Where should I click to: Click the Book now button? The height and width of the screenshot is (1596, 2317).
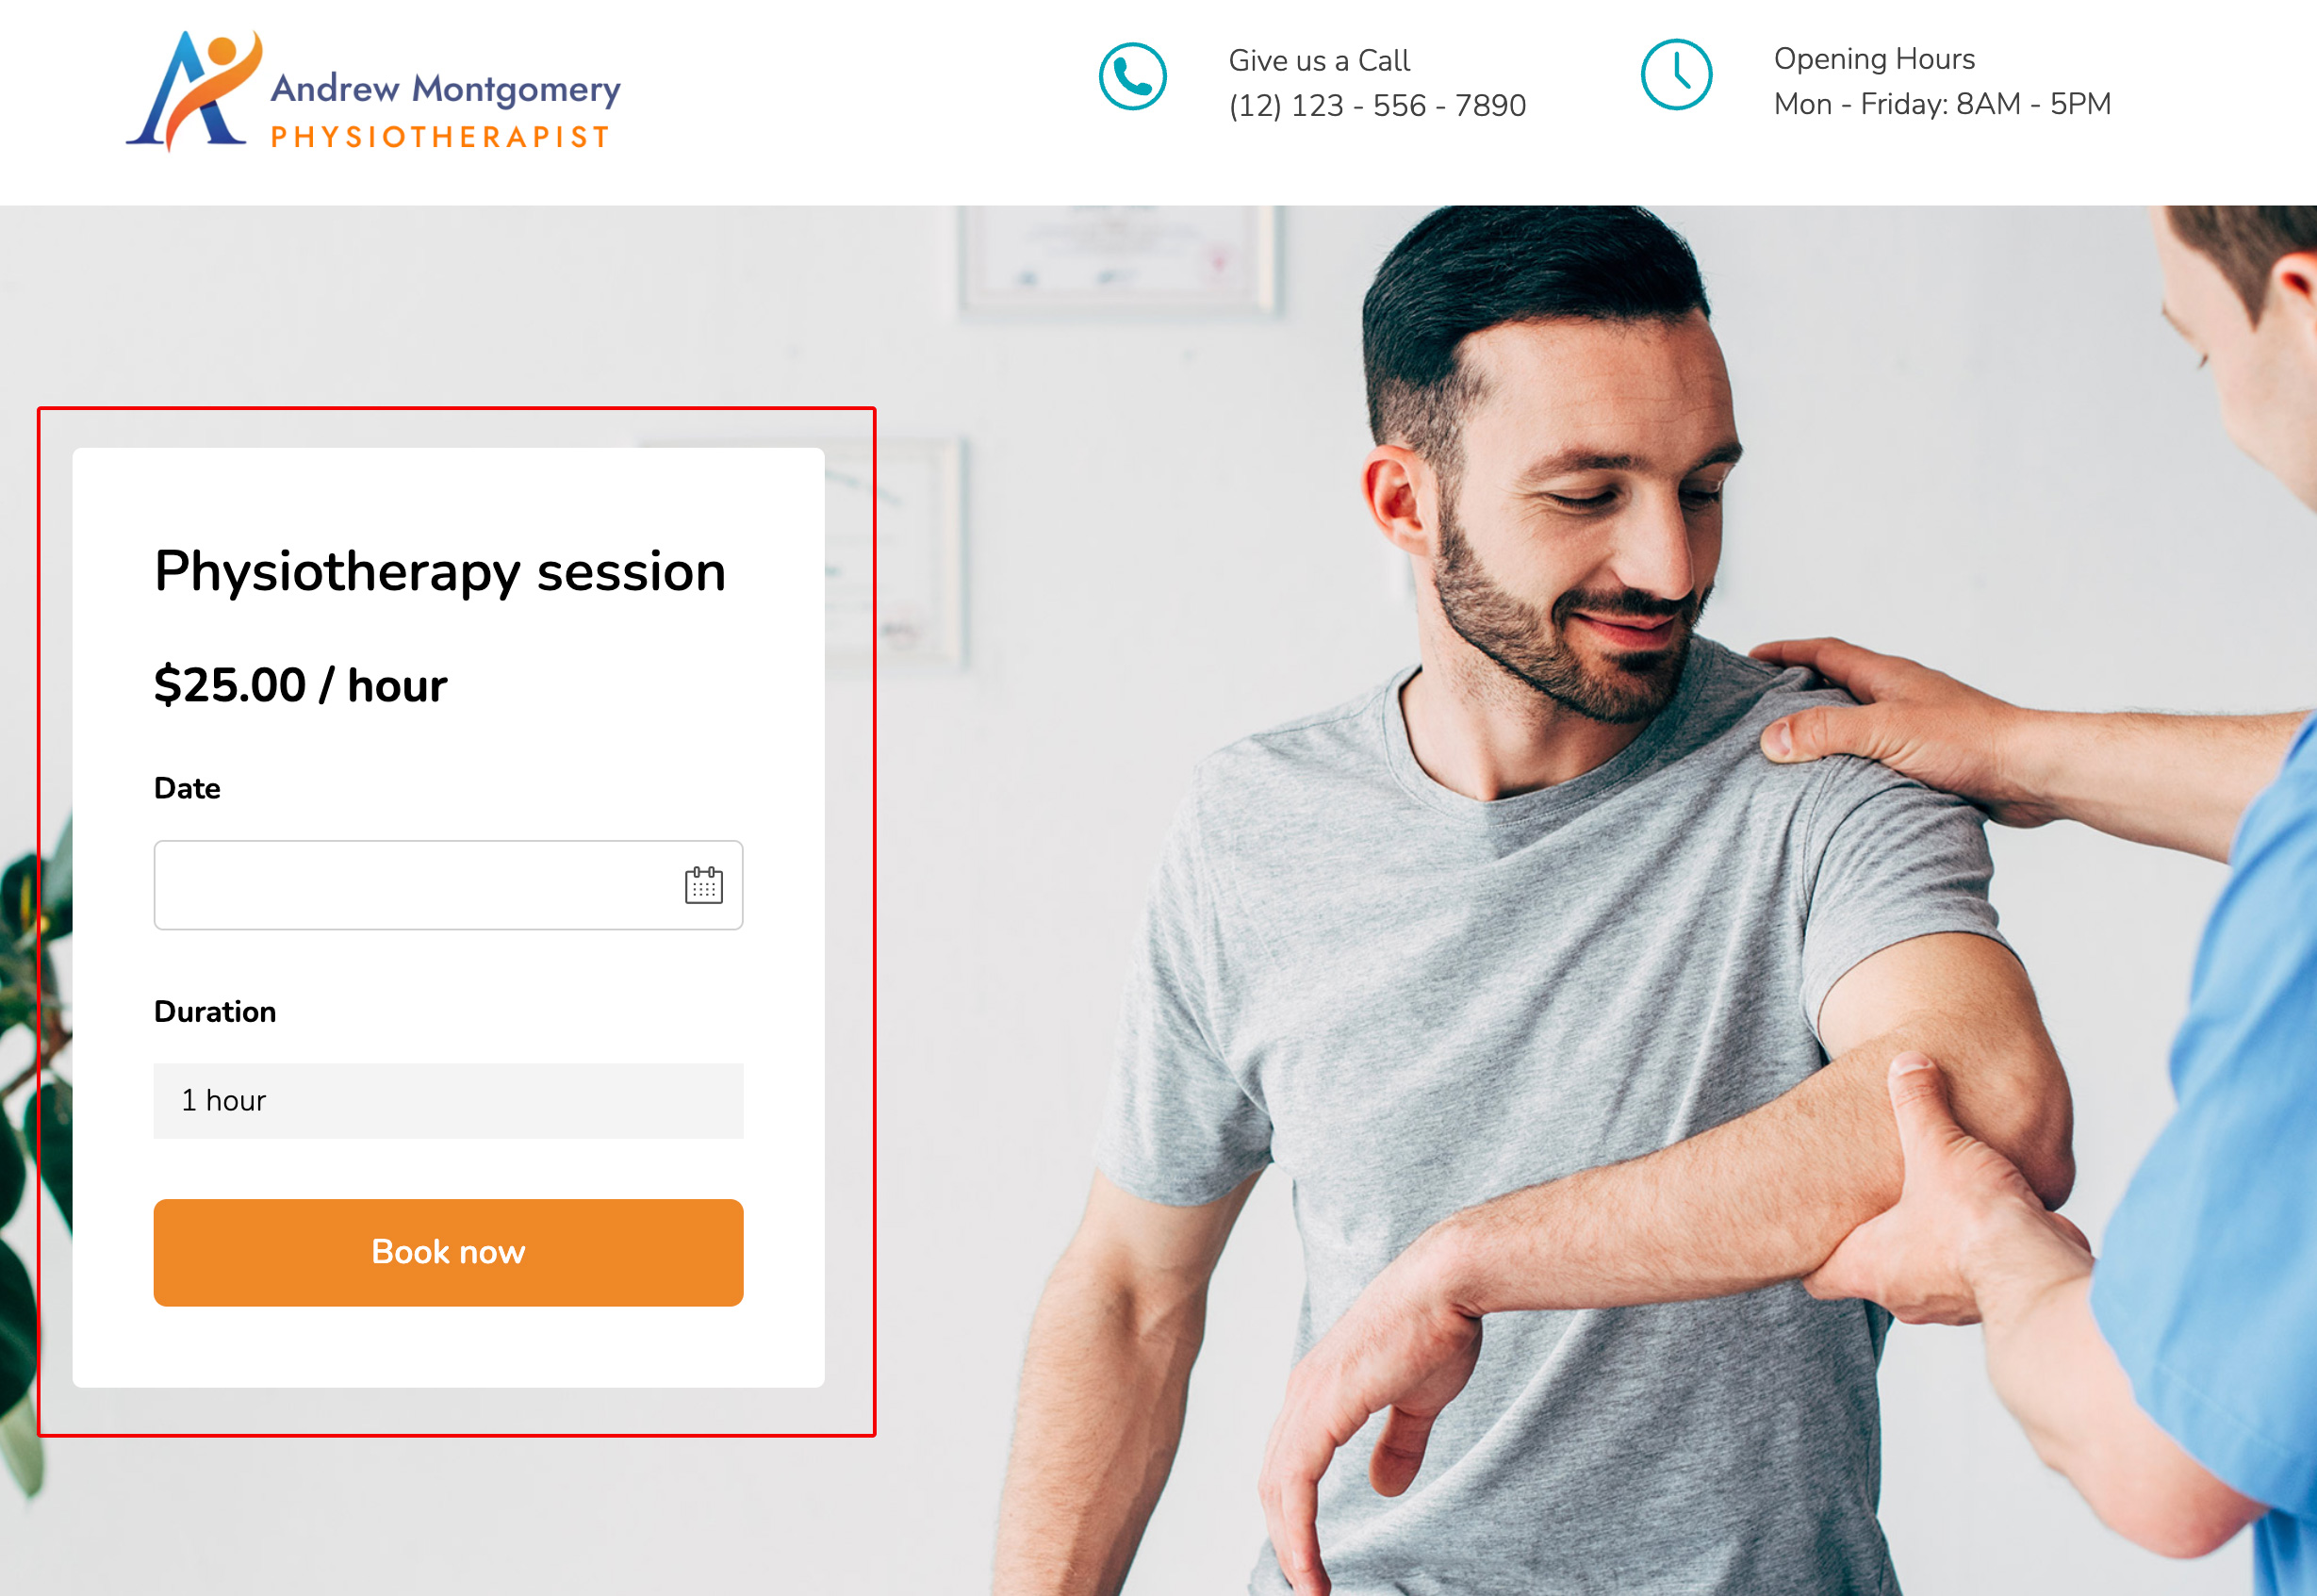(448, 1252)
